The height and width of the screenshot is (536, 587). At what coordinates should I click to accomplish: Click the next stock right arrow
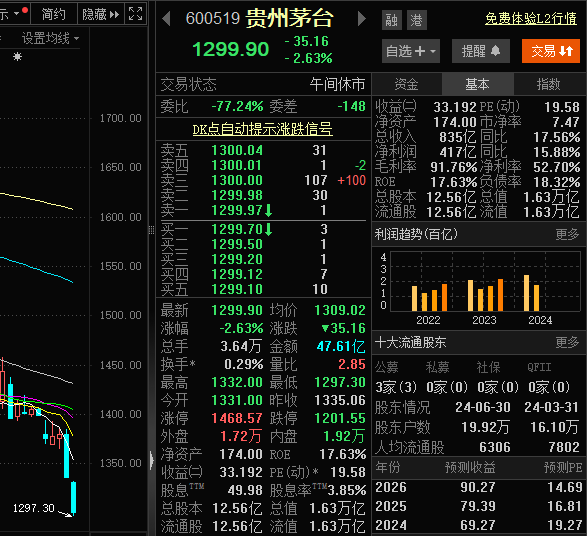point(361,18)
